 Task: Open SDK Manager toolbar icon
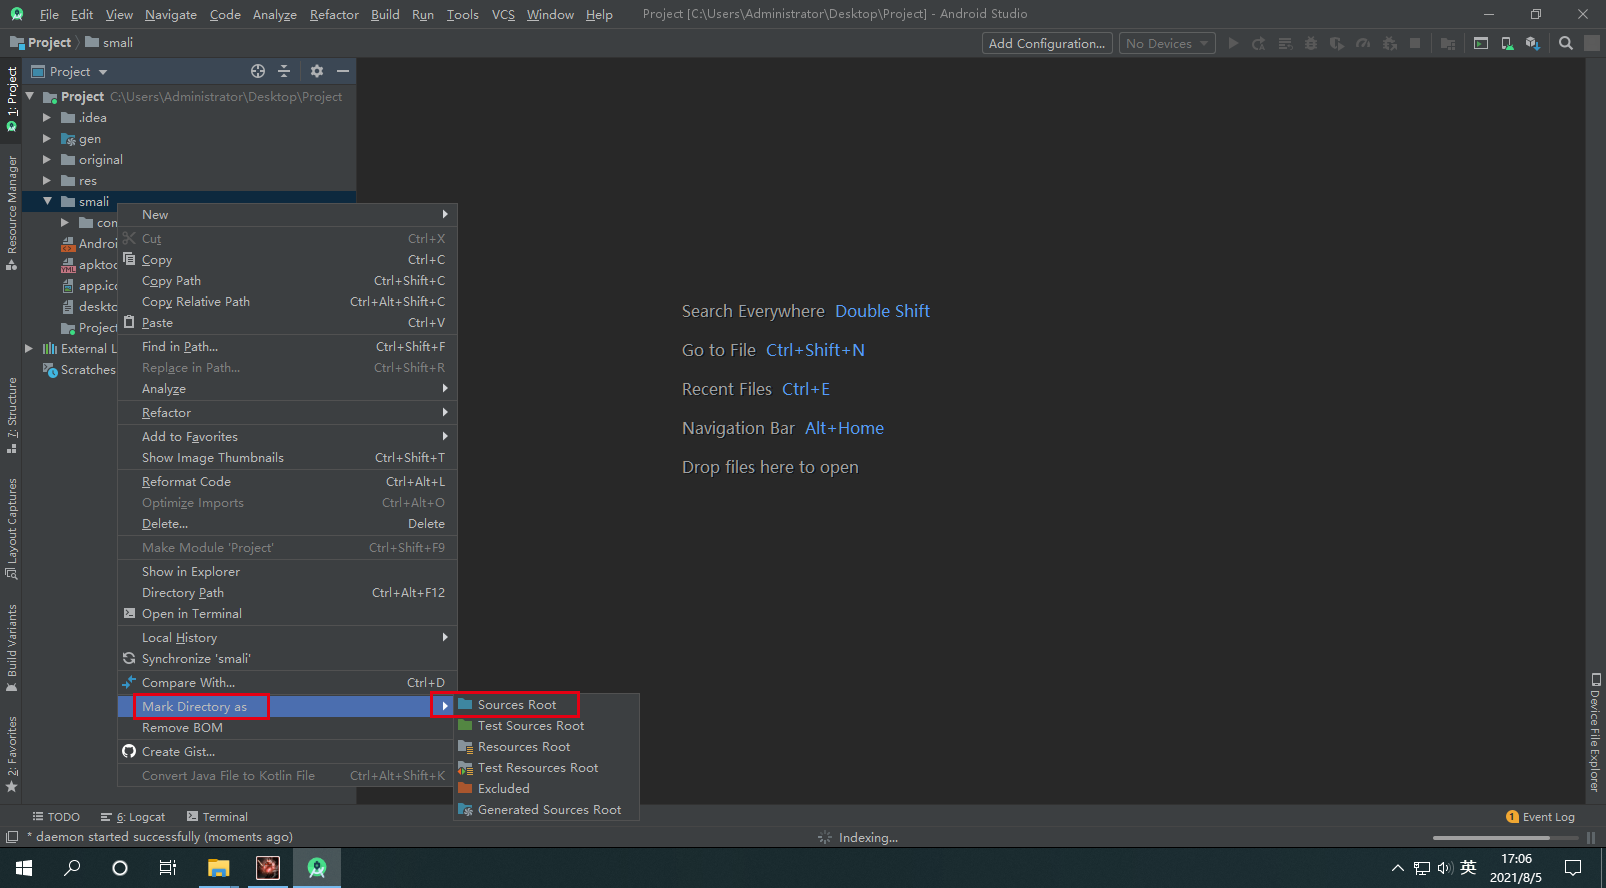(x=1533, y=43)
